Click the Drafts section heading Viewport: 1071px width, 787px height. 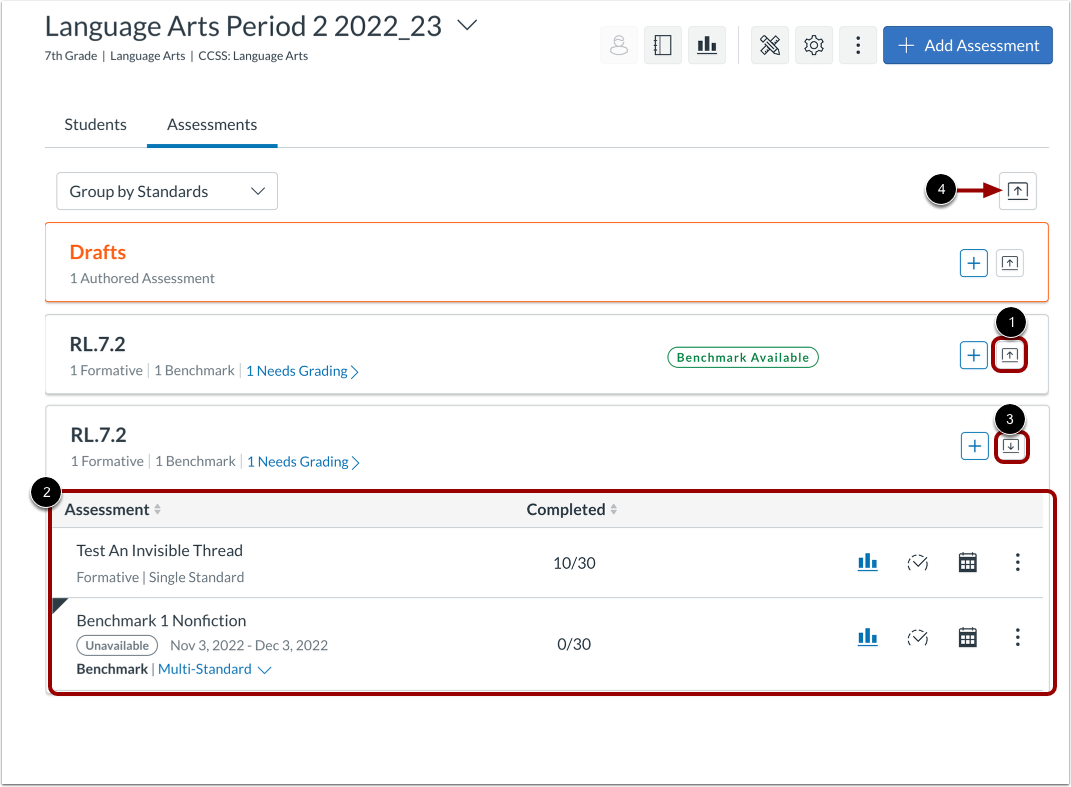tap(98, 252)
